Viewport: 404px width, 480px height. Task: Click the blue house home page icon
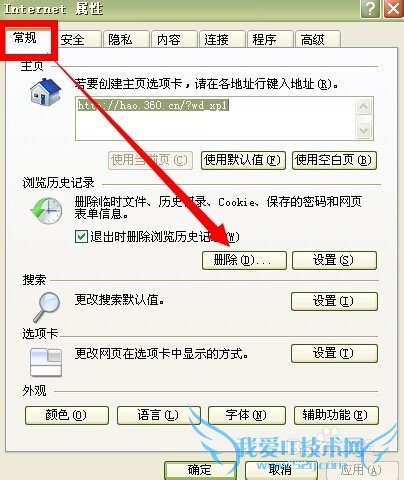tap(45, 92)
